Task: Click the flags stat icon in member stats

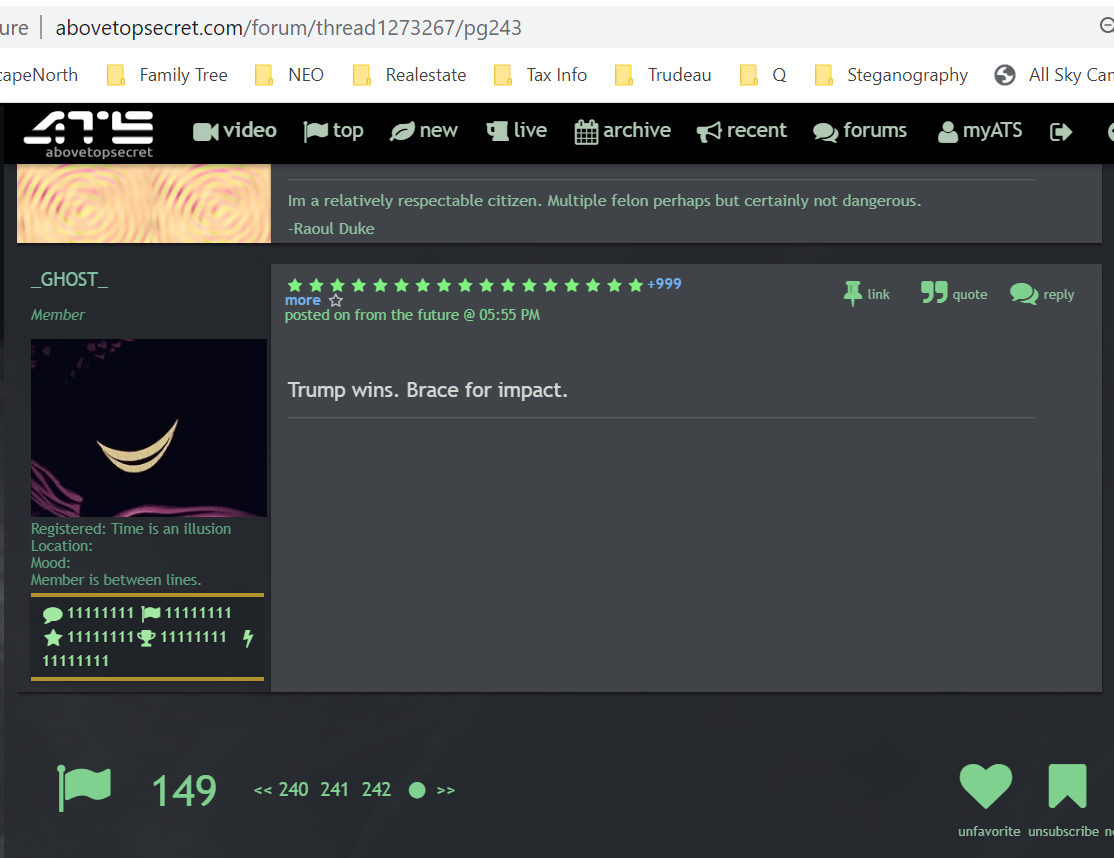Action: point(151,614)
